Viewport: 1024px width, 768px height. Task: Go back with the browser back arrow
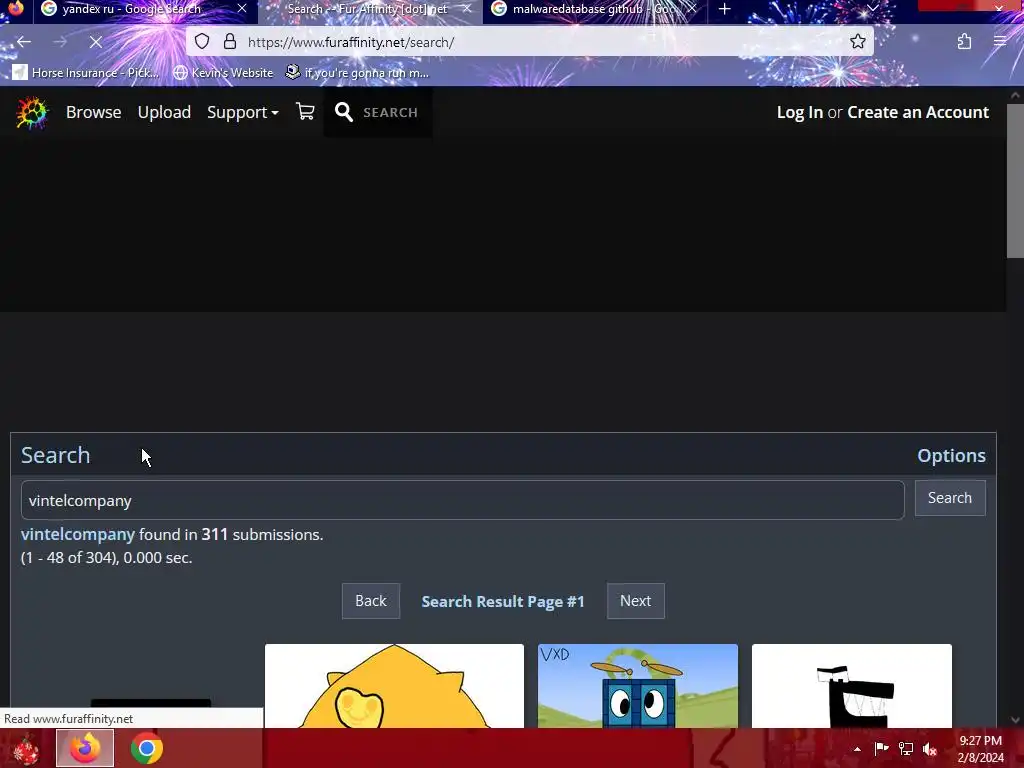24,42
